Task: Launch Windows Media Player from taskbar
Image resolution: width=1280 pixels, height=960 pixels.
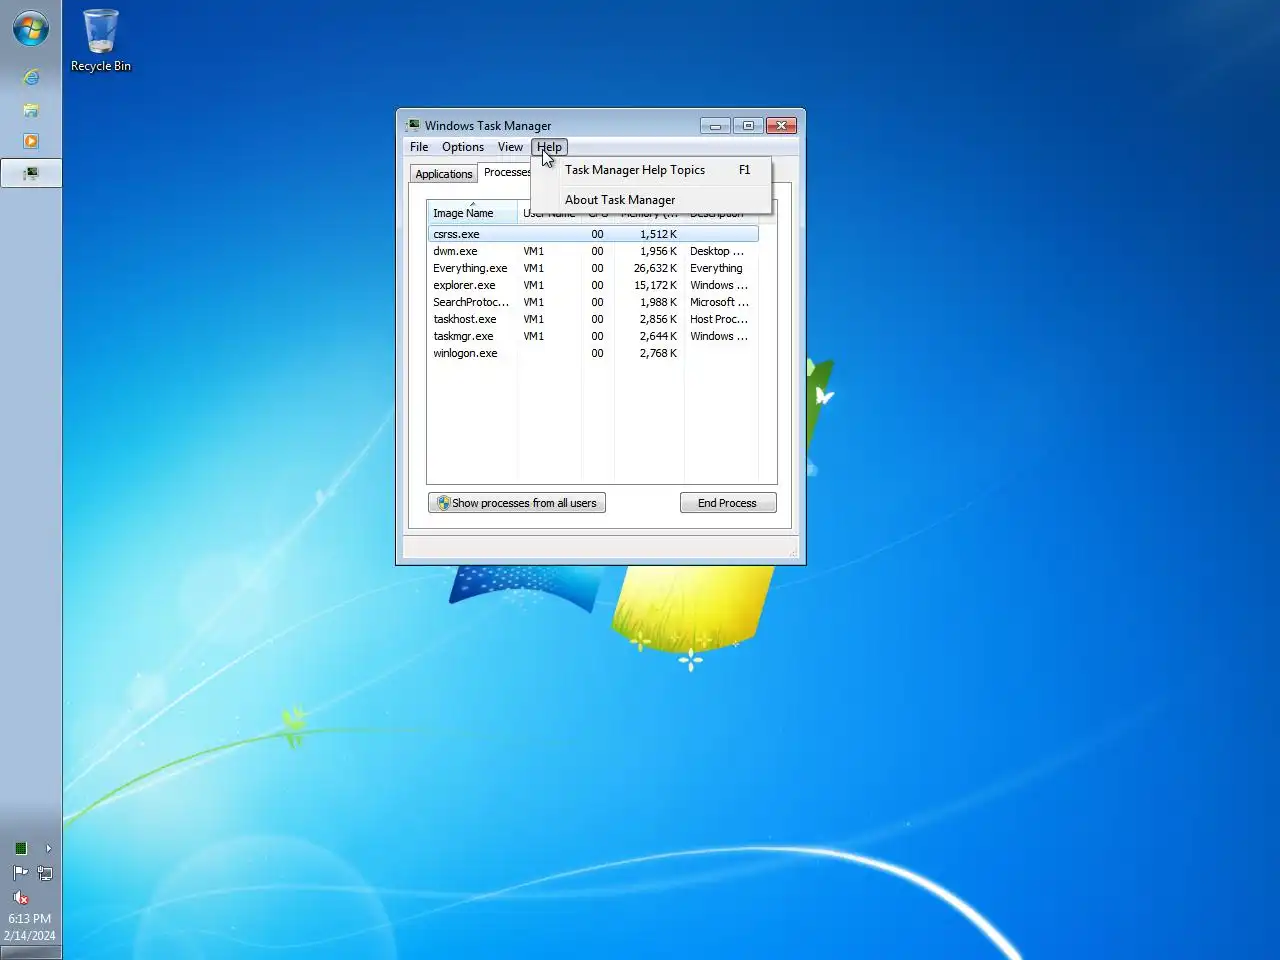Action: [x=31, y=141]
